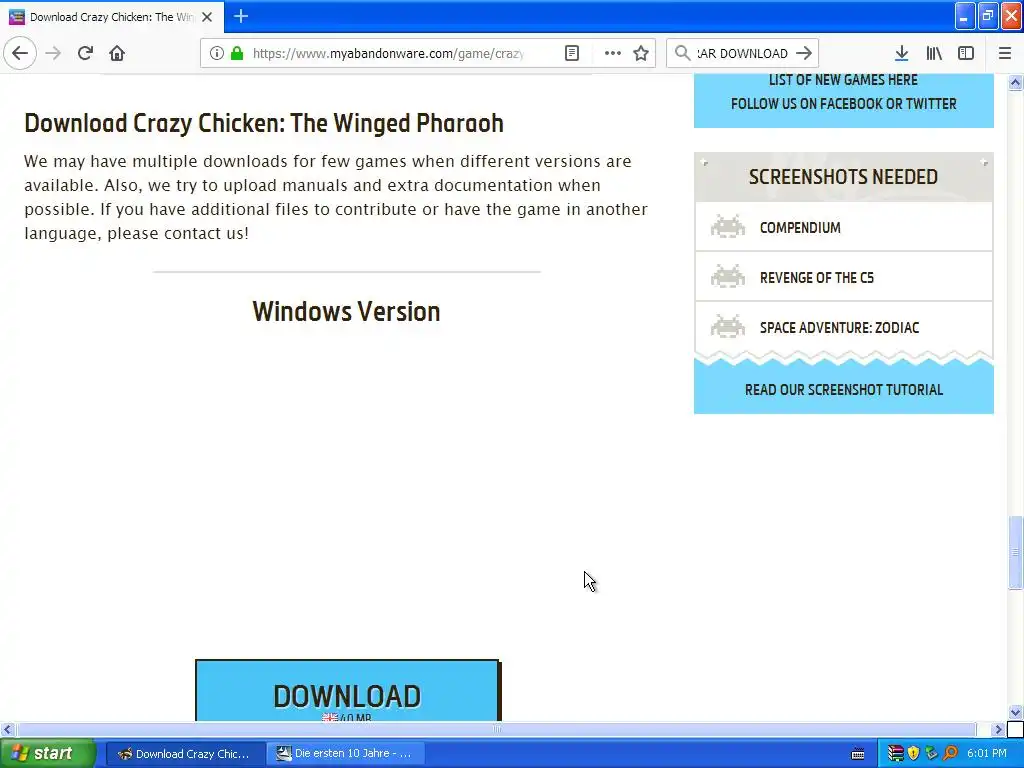This screenshot has height=768, width=1024.
Task: Open the library bookmarks menu
Action: (934, 53)
